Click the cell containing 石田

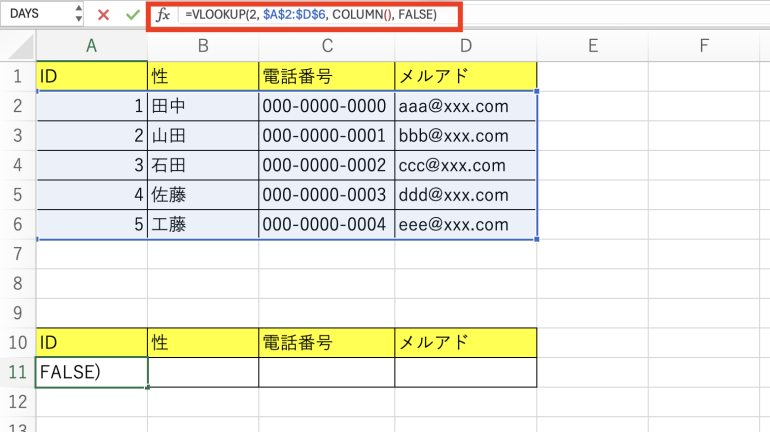[203, 165]
